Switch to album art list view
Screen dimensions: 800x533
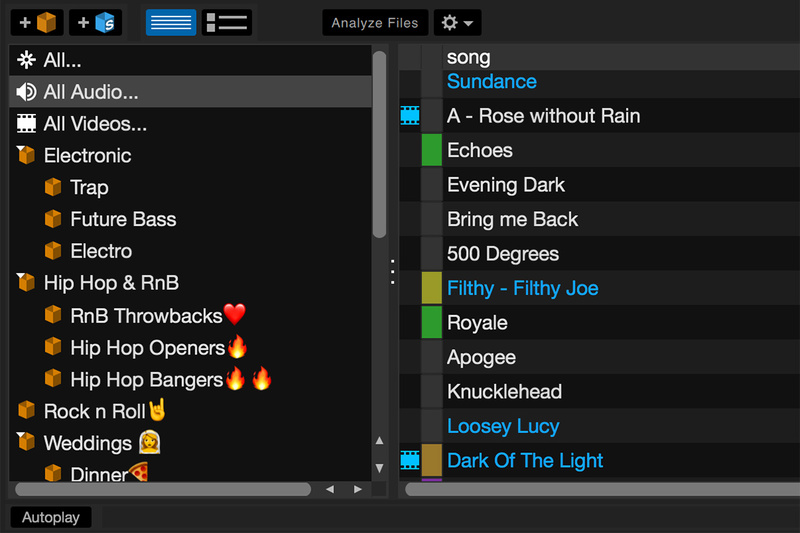click(x=227, y=22)
